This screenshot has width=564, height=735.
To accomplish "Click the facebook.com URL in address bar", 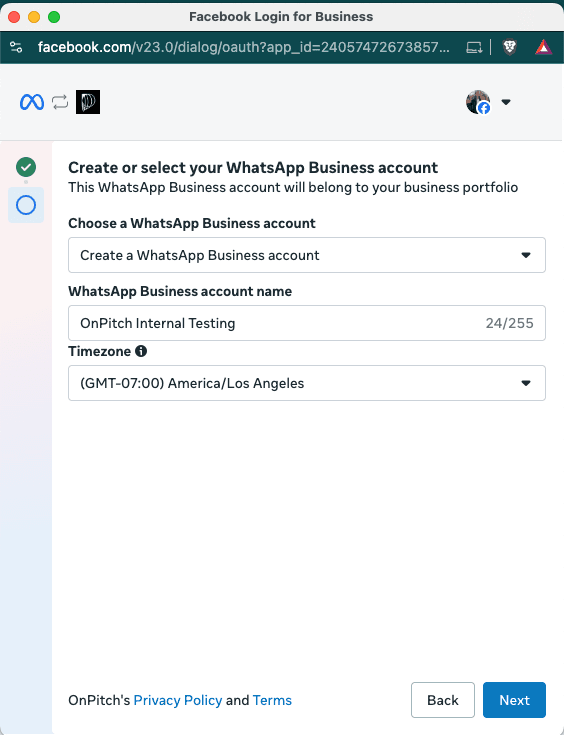I will pyautogui.click(x=244, y=47).
